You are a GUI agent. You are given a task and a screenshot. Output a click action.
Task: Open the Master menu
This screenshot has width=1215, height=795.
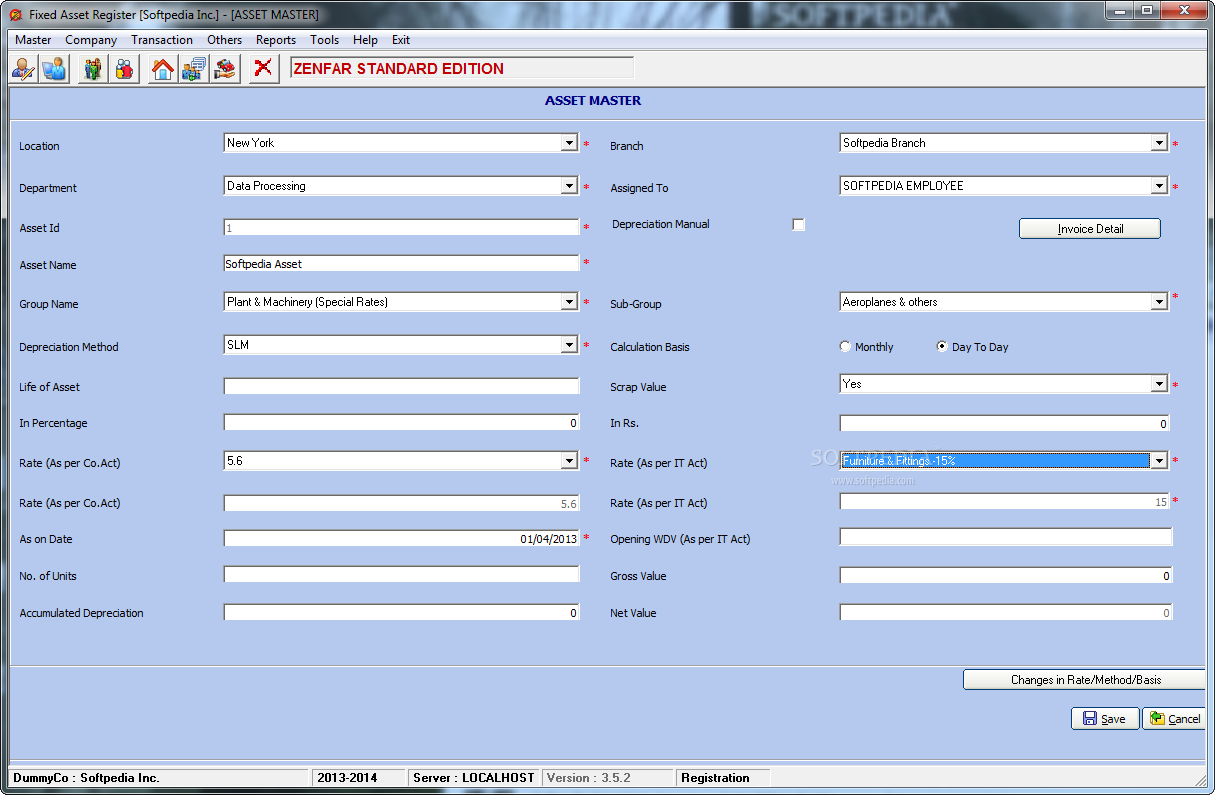pos(33,40)
